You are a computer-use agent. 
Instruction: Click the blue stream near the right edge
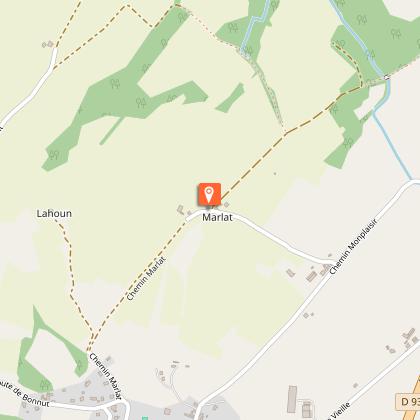coord(392,147)
